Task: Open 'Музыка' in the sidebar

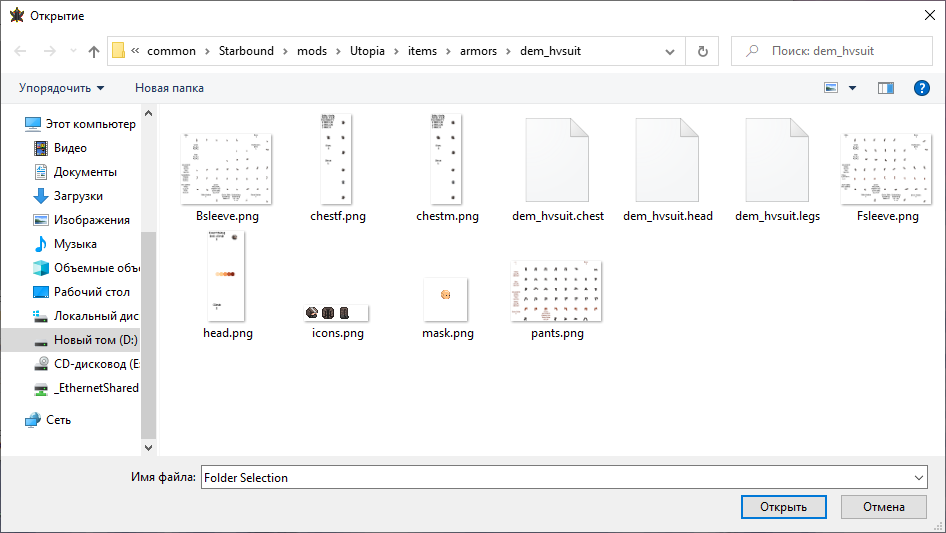Action: pos(65,244)
